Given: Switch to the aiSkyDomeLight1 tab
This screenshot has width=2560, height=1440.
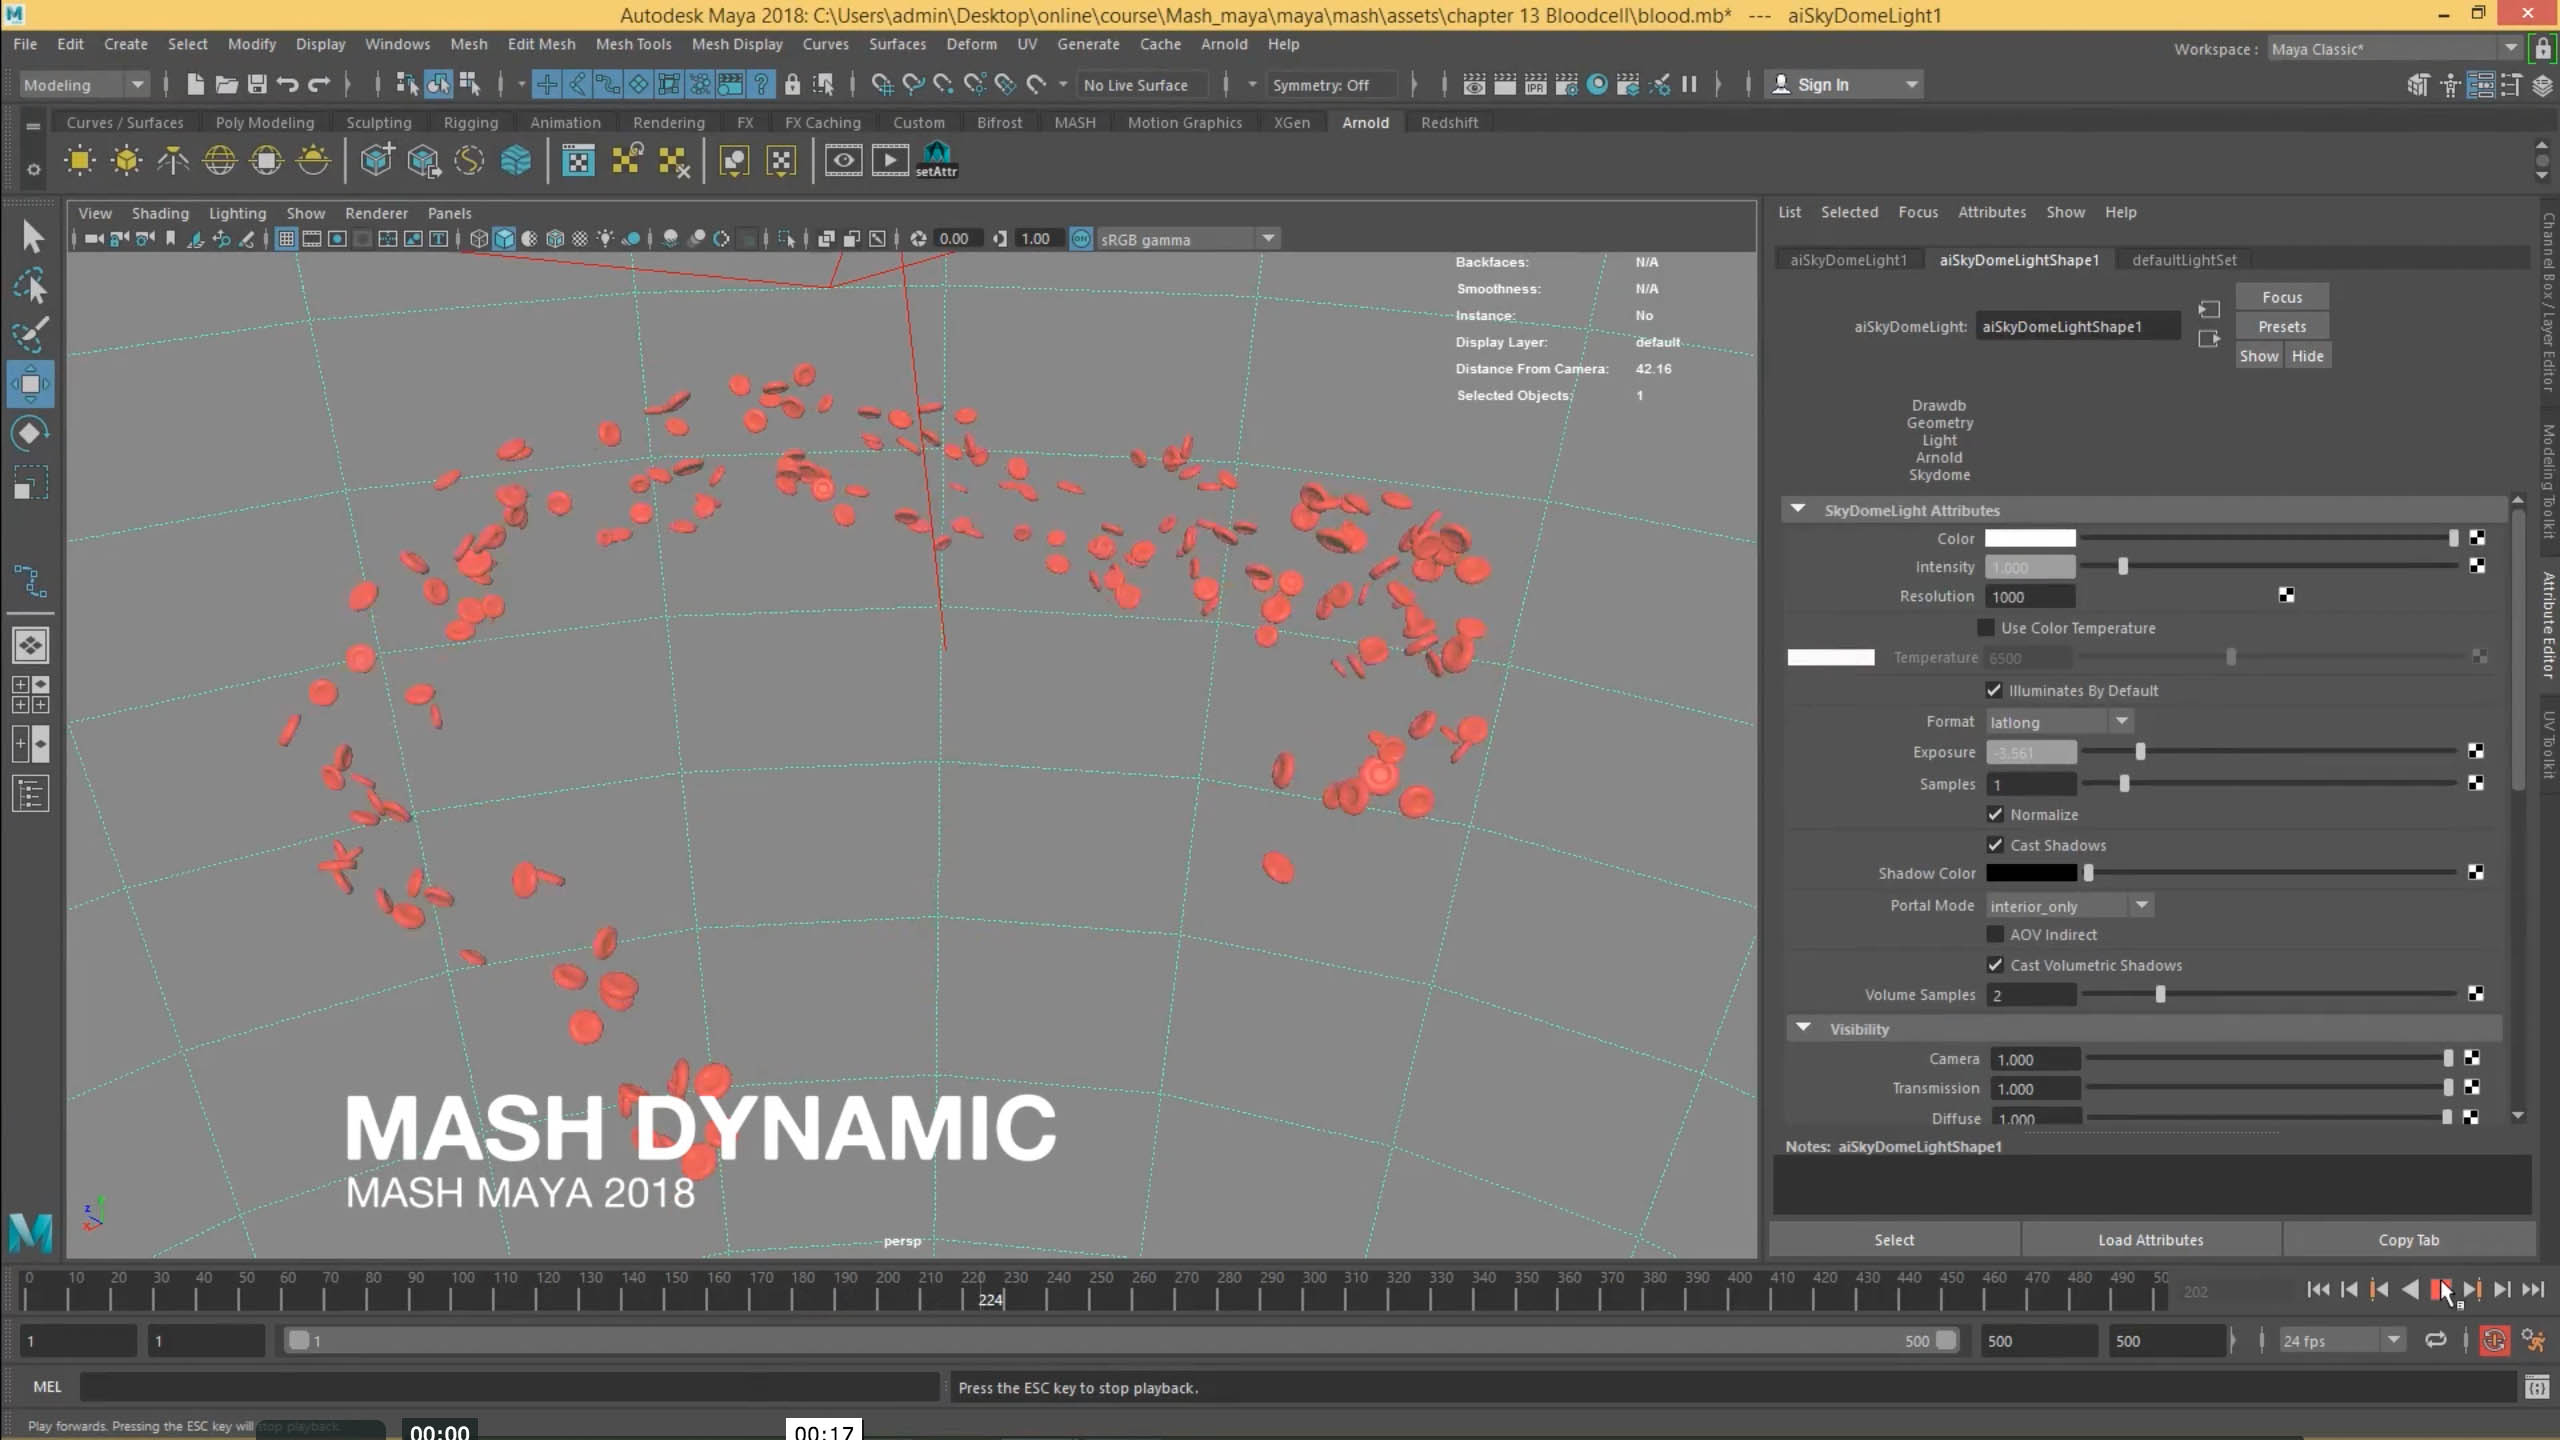Looking at the screenshot, I should tap(1848, 260).
